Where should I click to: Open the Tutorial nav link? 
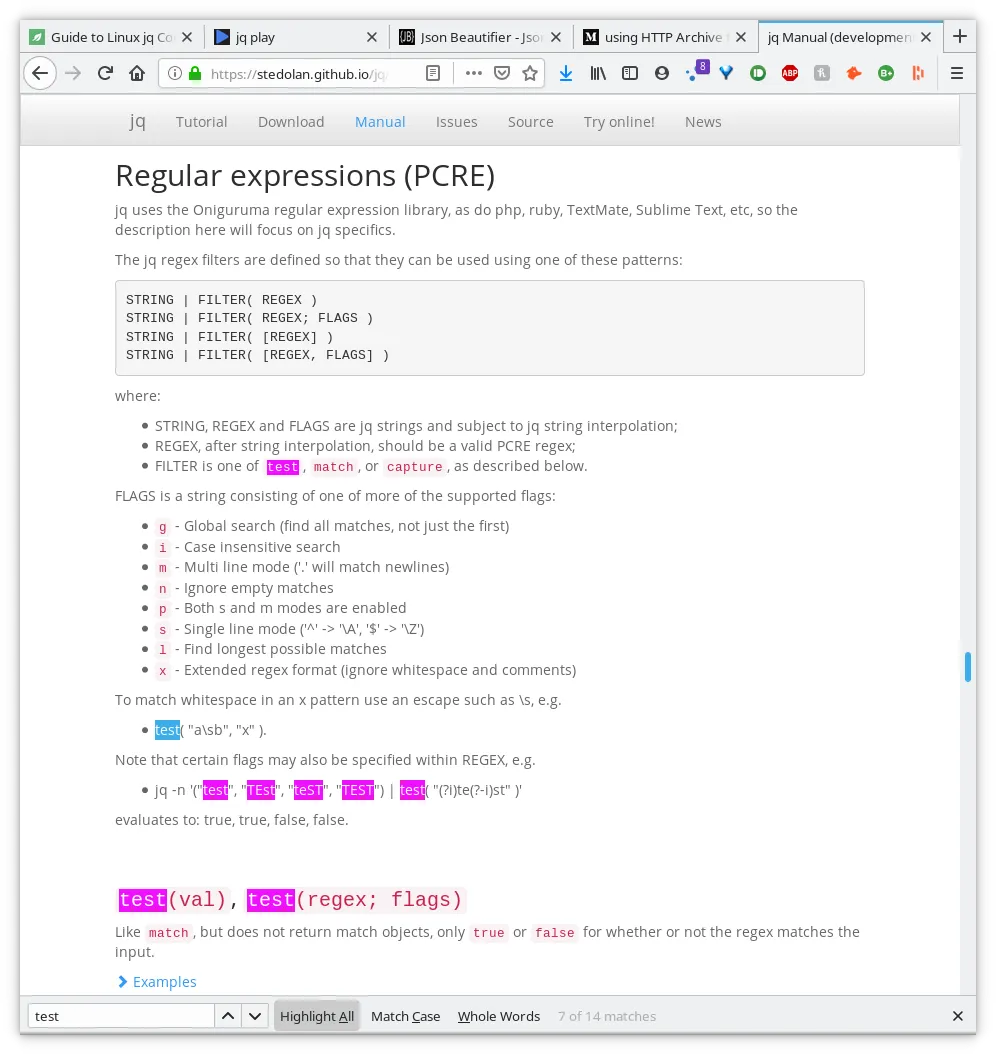tap(201, 122)
